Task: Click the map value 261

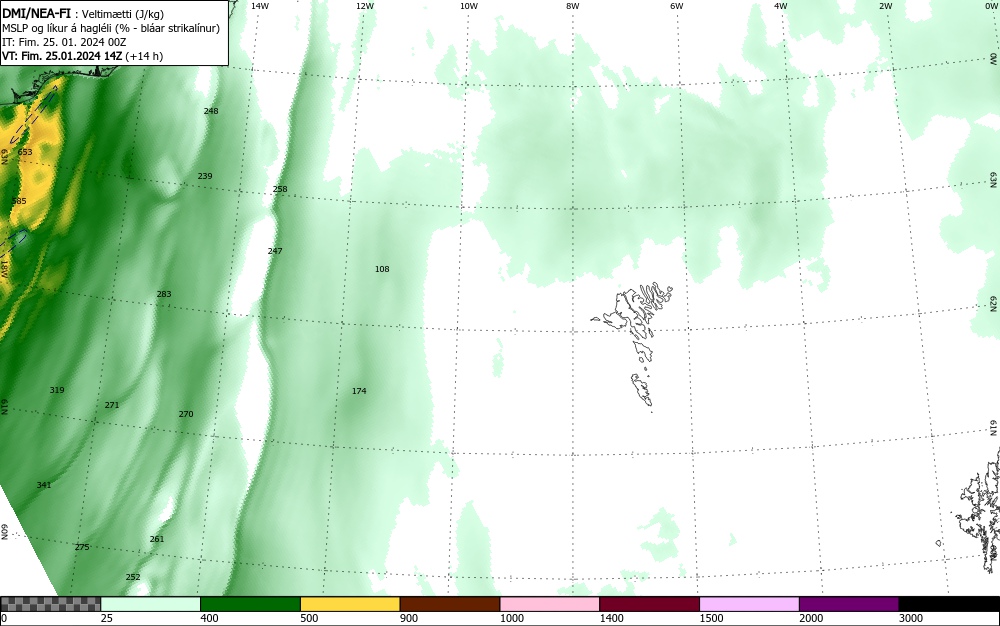Action: 157,539
